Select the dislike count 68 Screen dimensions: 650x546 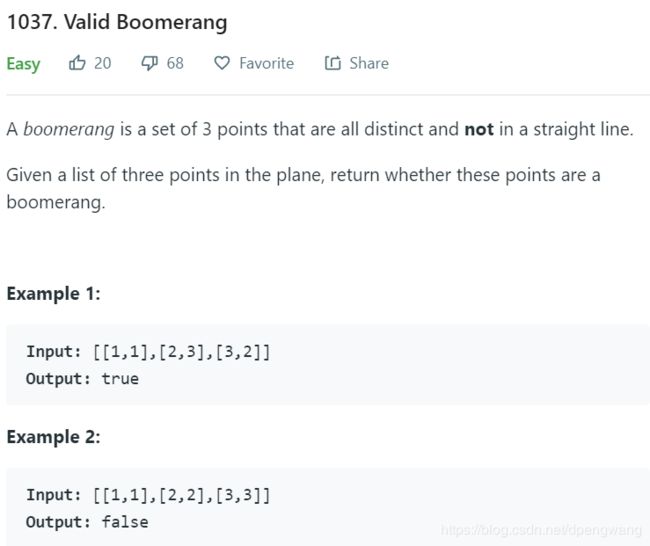tap(175, 63)
